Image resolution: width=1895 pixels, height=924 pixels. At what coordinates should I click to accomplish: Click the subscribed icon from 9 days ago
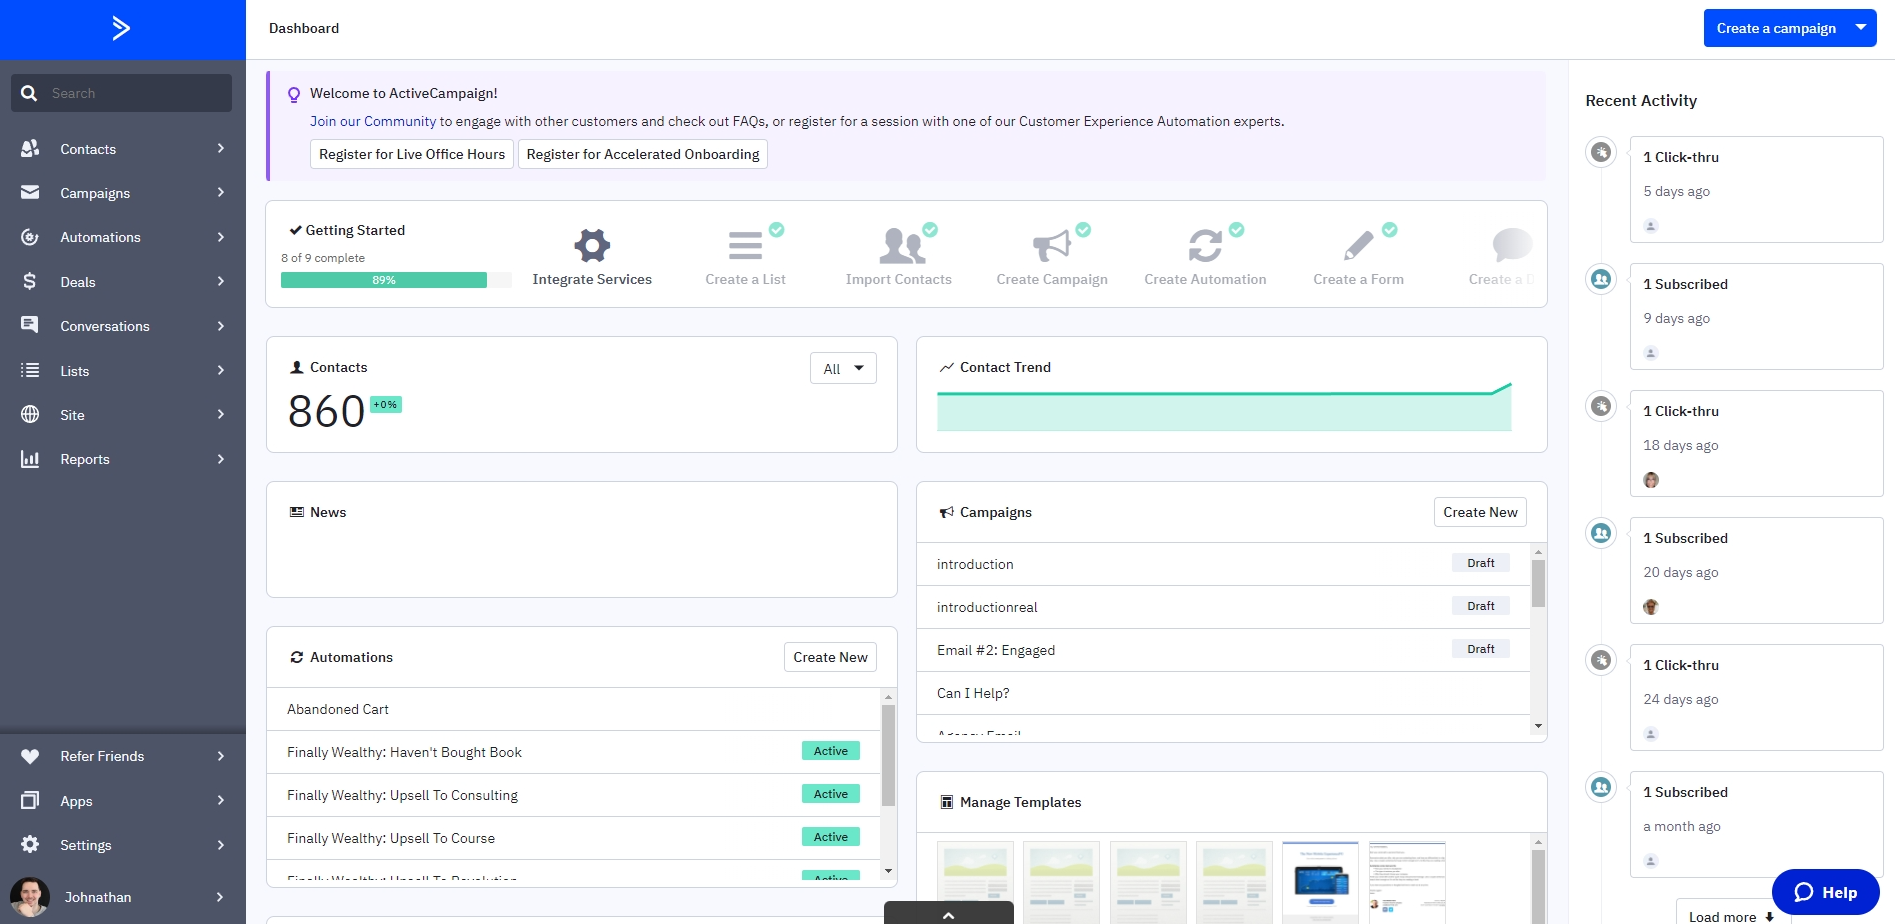(x=1601, y=279)
